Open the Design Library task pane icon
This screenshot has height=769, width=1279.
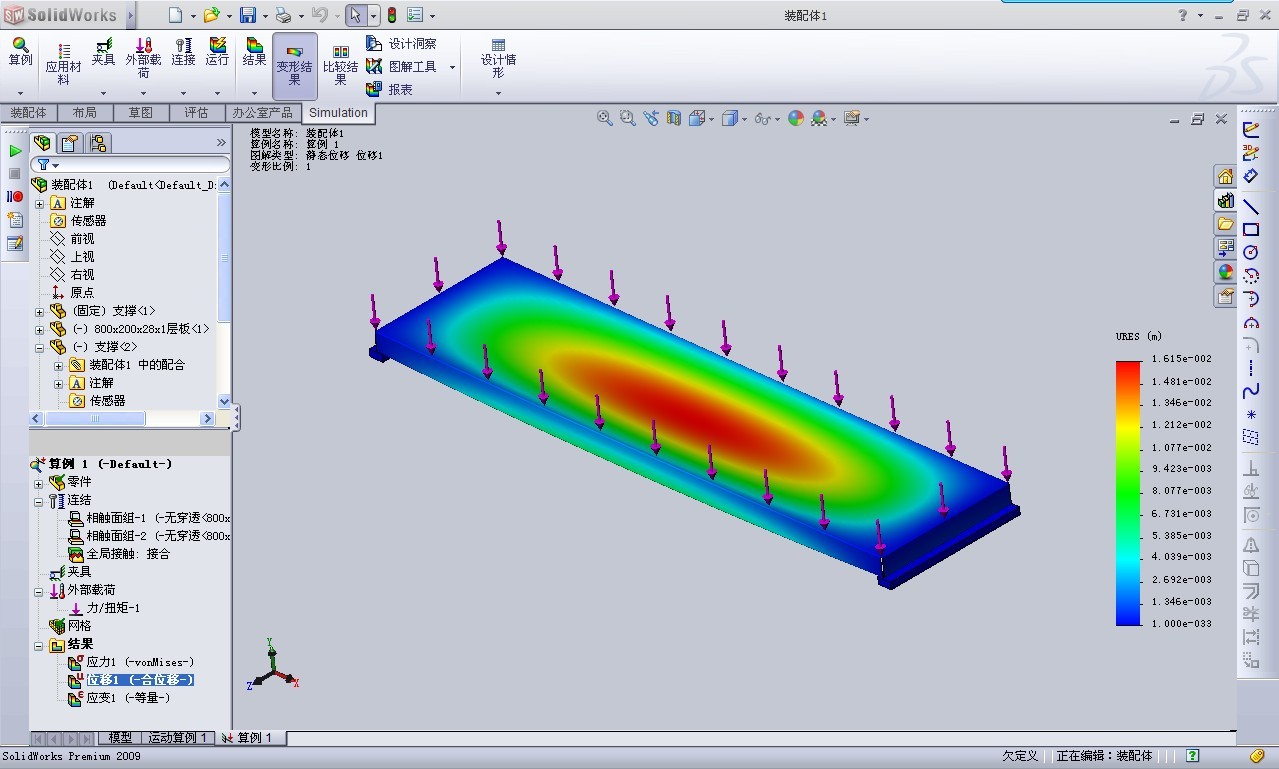click(x=1225, y=200)
